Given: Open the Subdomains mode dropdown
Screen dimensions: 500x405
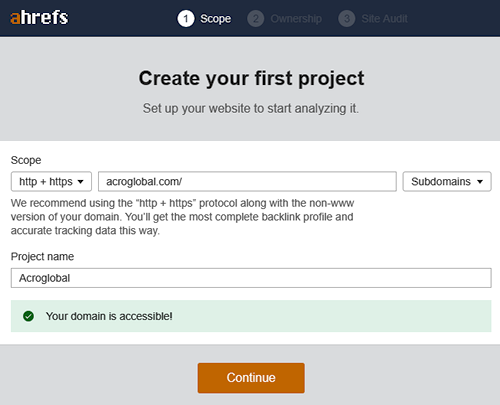Looking at the screenshot, I should [447, 181].
